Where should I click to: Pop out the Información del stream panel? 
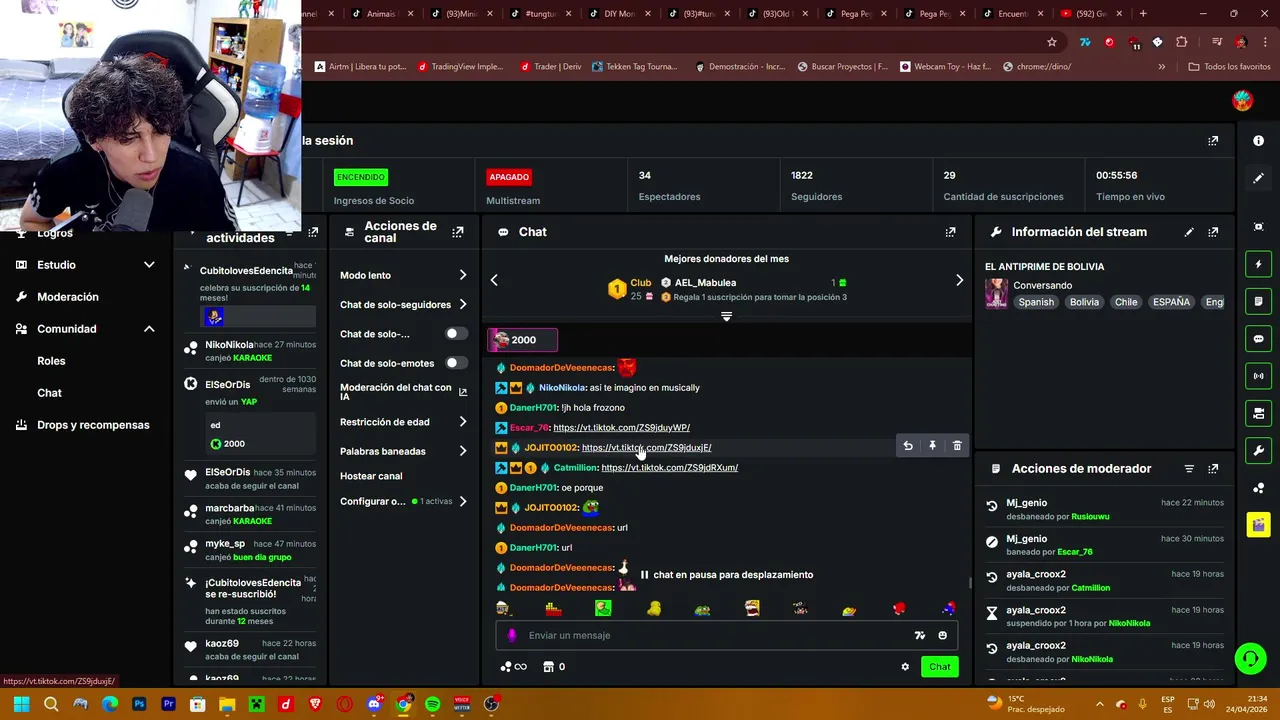(1213, 232)
